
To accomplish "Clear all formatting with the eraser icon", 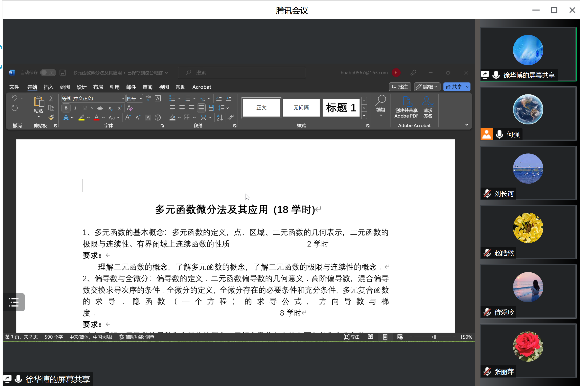I will click(130, 108).
